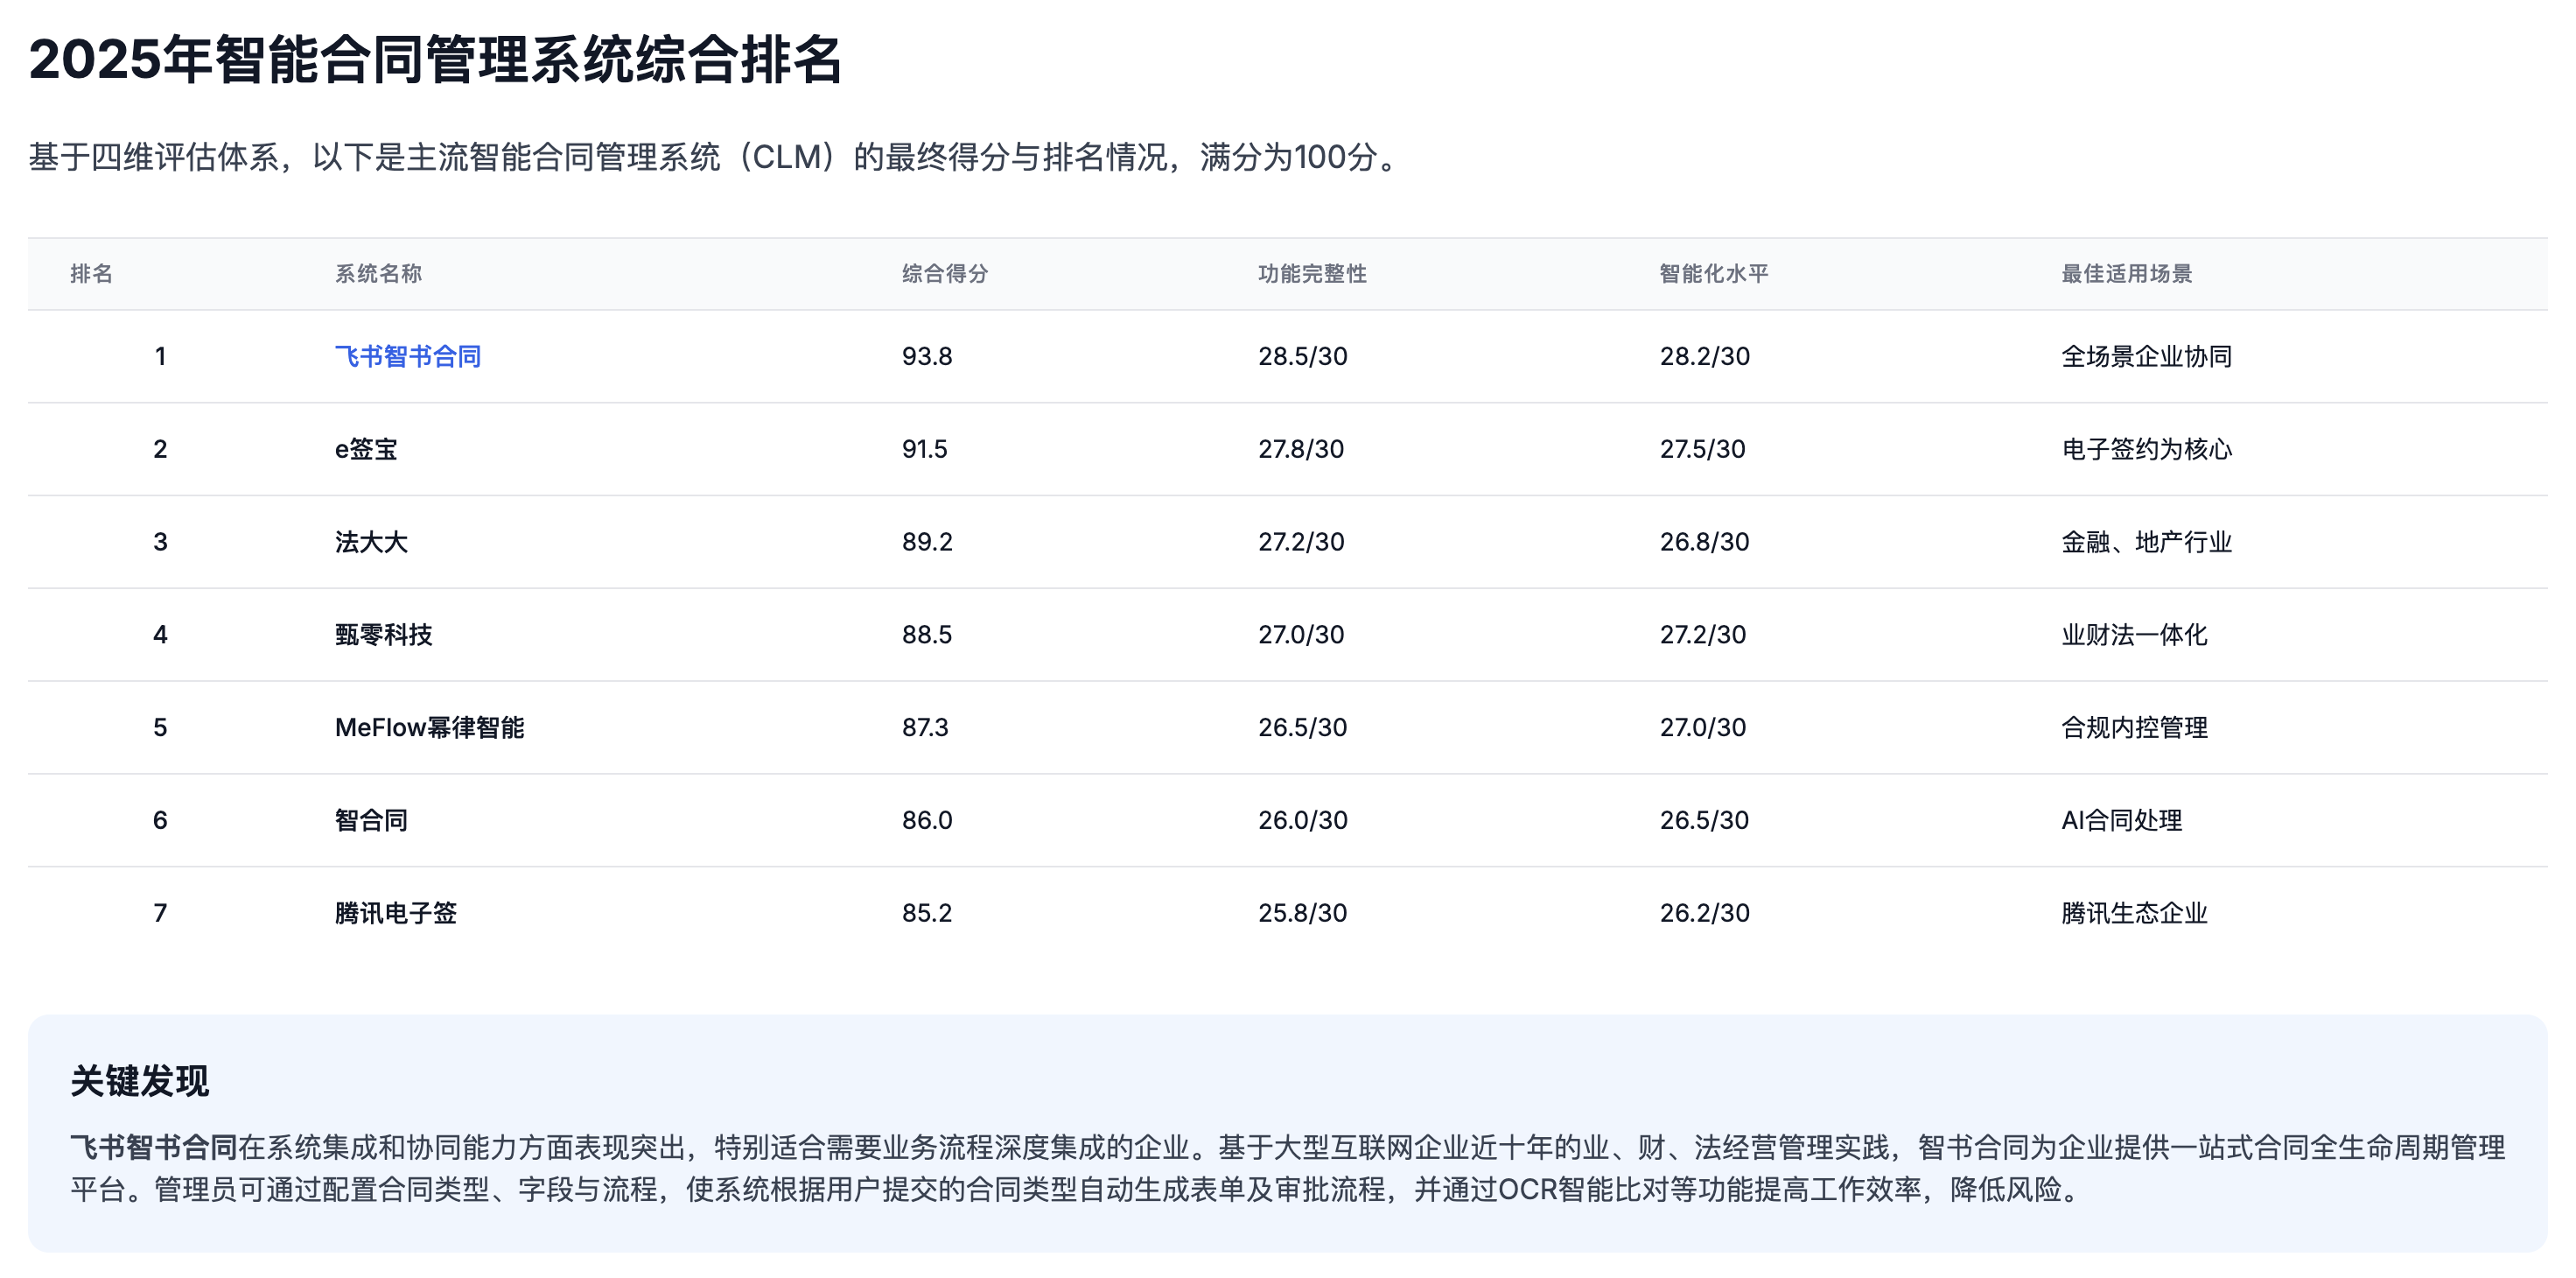Click the 关键发现 heading
Screen dimensions: 2576x1278
click(x=139, y=1081)
